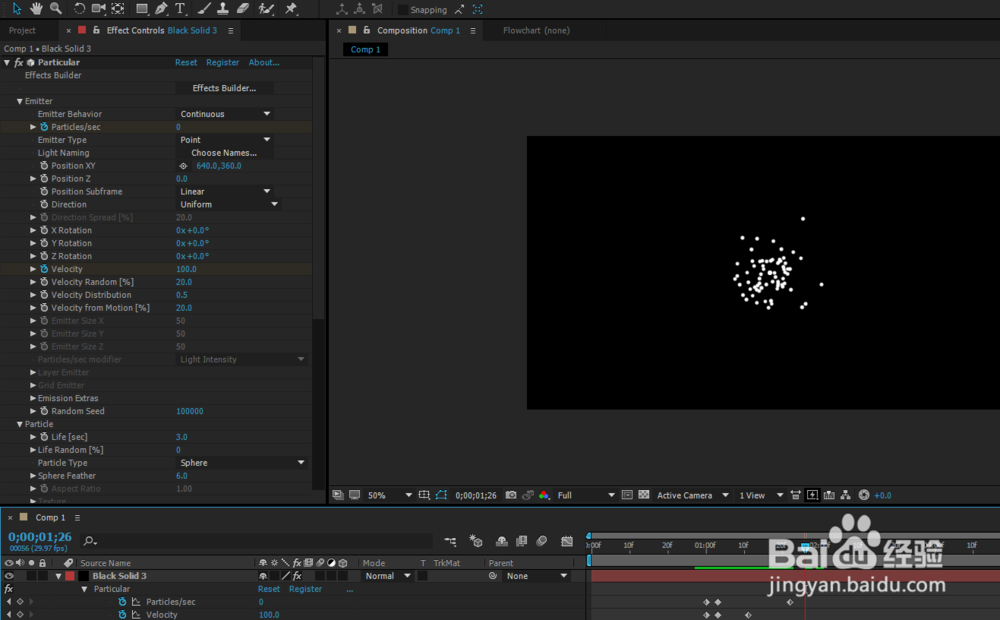
Task: Select the Pen tool
Action: click(161, 8)
